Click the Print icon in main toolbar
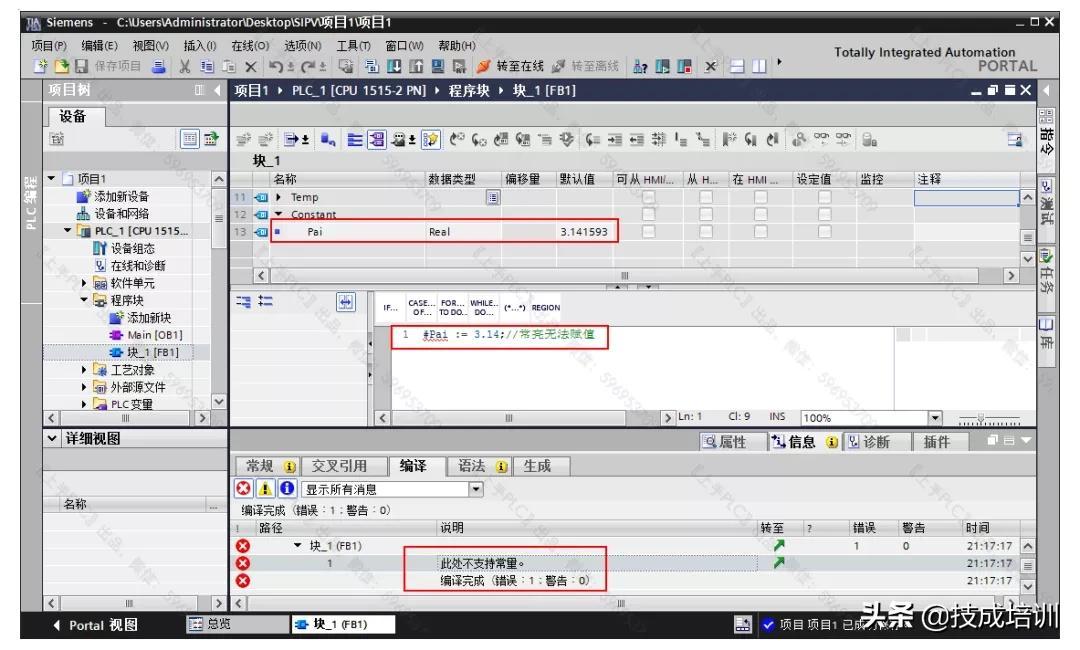This screenshot has height=650, width=1080. [x=159, y=66]
